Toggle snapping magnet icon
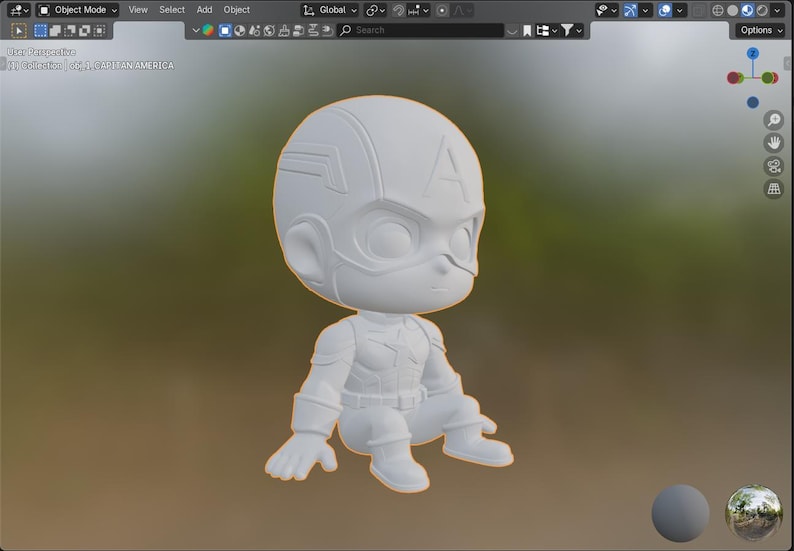The height and width of the screenshot is (551, 794). (x=399, y=10)
